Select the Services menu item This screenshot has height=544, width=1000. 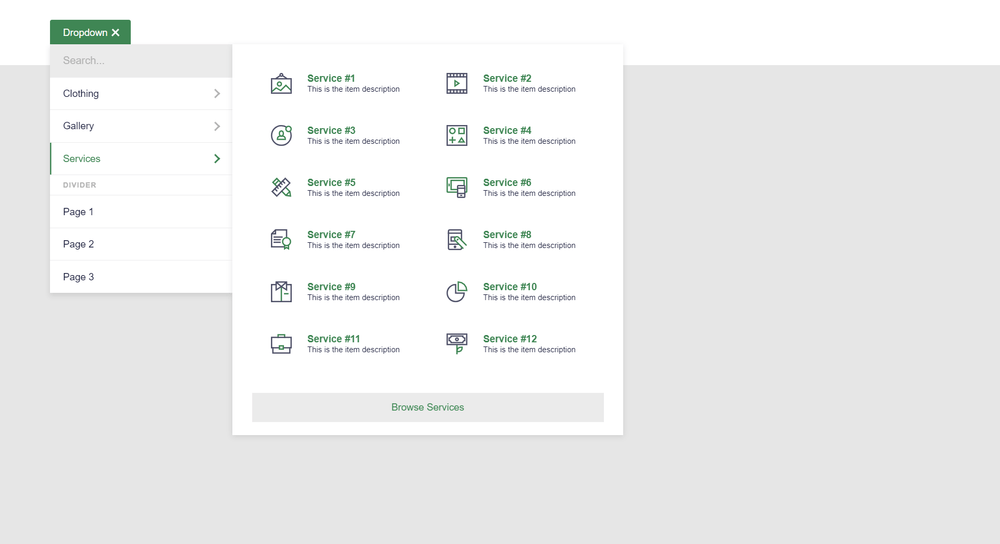click(141, 159)
